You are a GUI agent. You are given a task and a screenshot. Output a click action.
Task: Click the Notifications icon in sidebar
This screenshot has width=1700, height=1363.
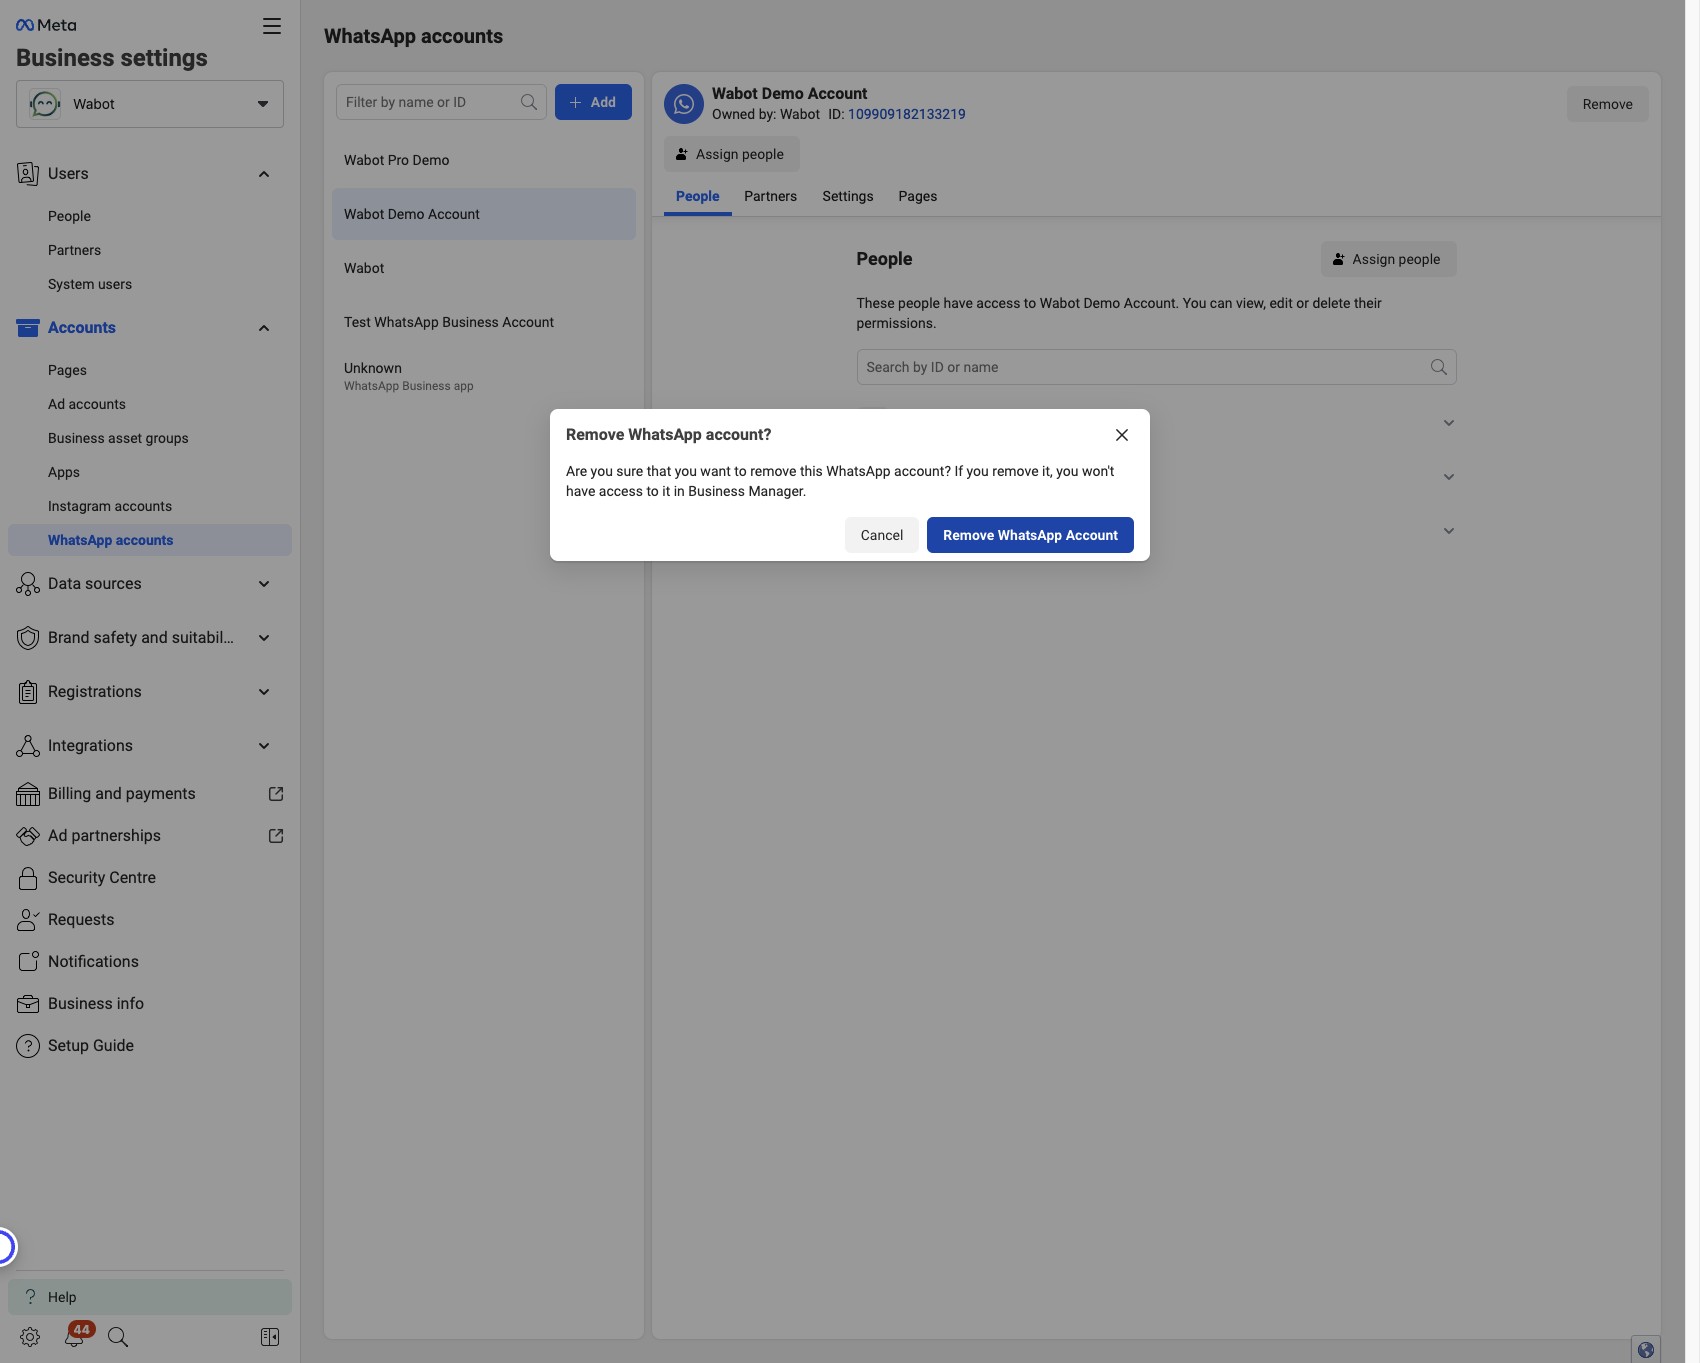(28, 962)
